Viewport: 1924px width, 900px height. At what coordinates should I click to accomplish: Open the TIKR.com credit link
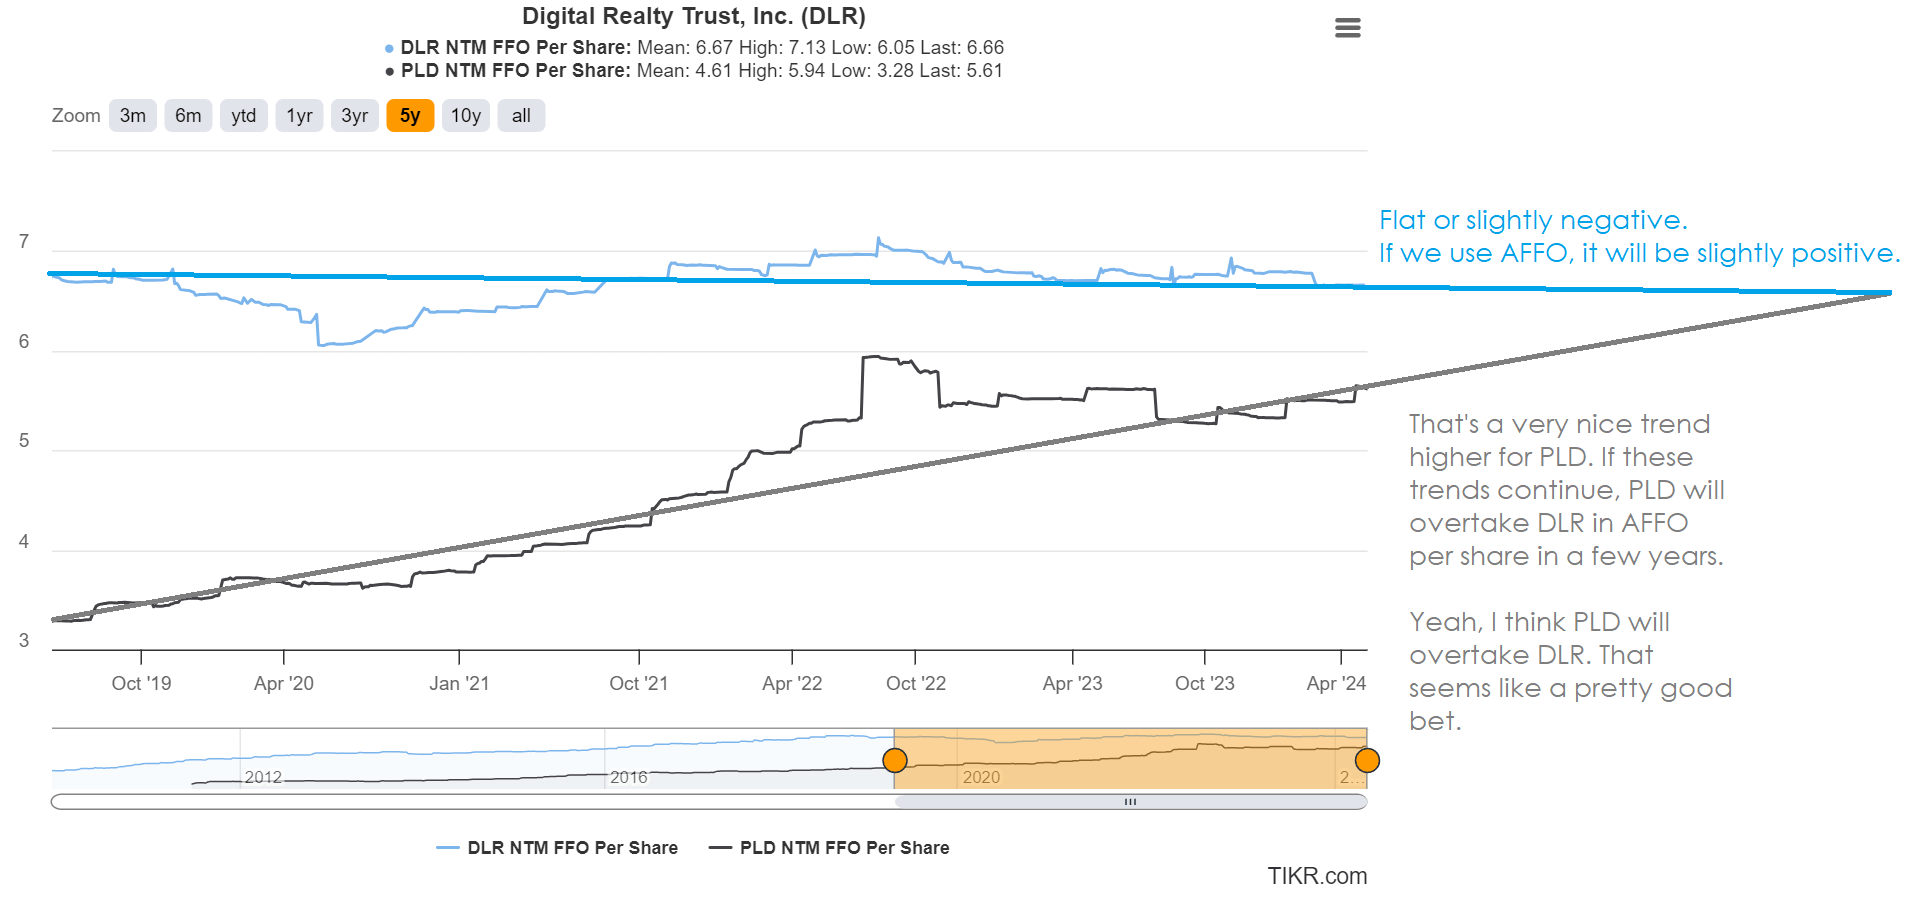pos(1316,876)
